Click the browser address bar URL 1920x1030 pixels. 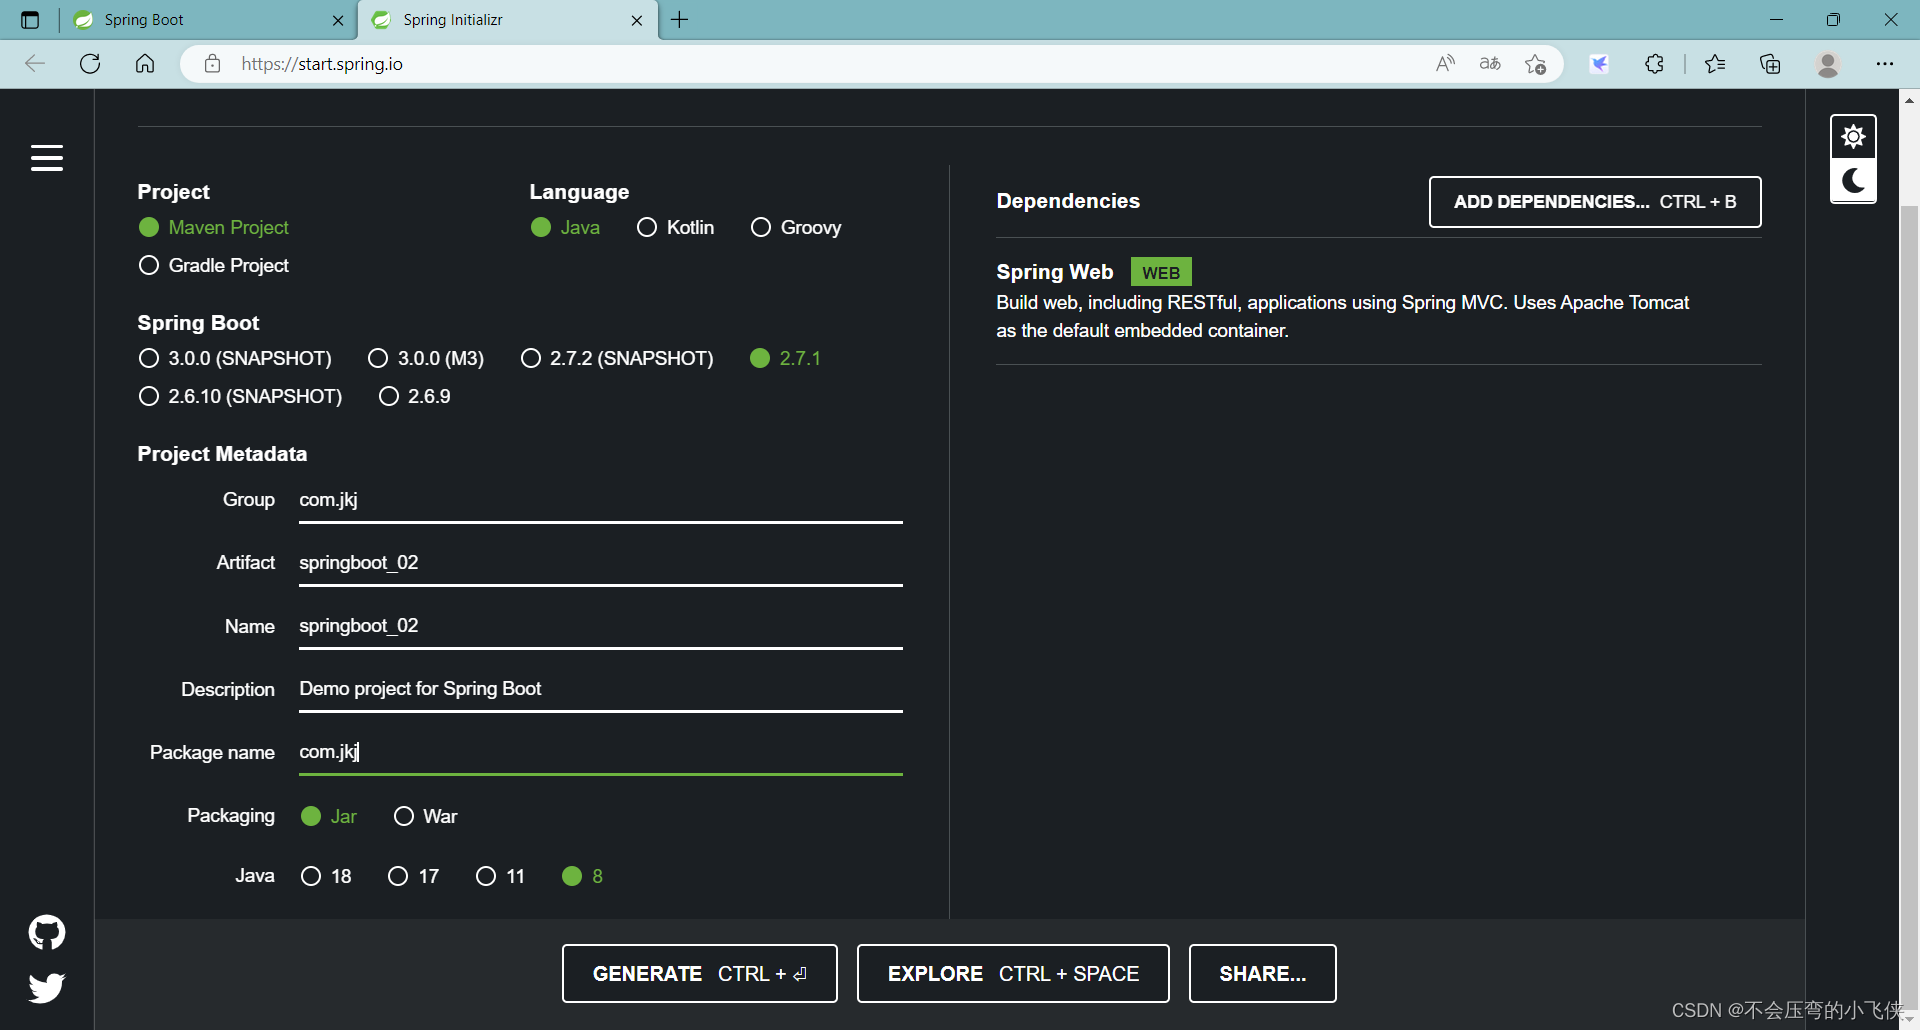click(x=322, y=64)
